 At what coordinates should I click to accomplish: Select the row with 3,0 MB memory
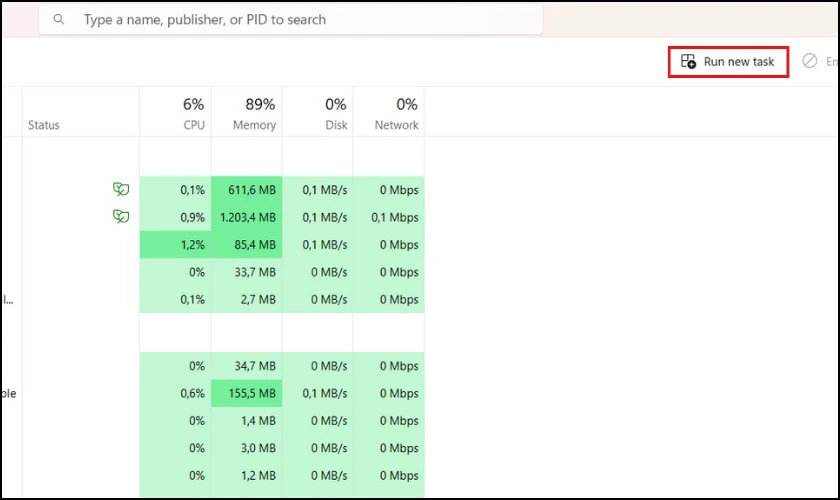click(213, 448)
